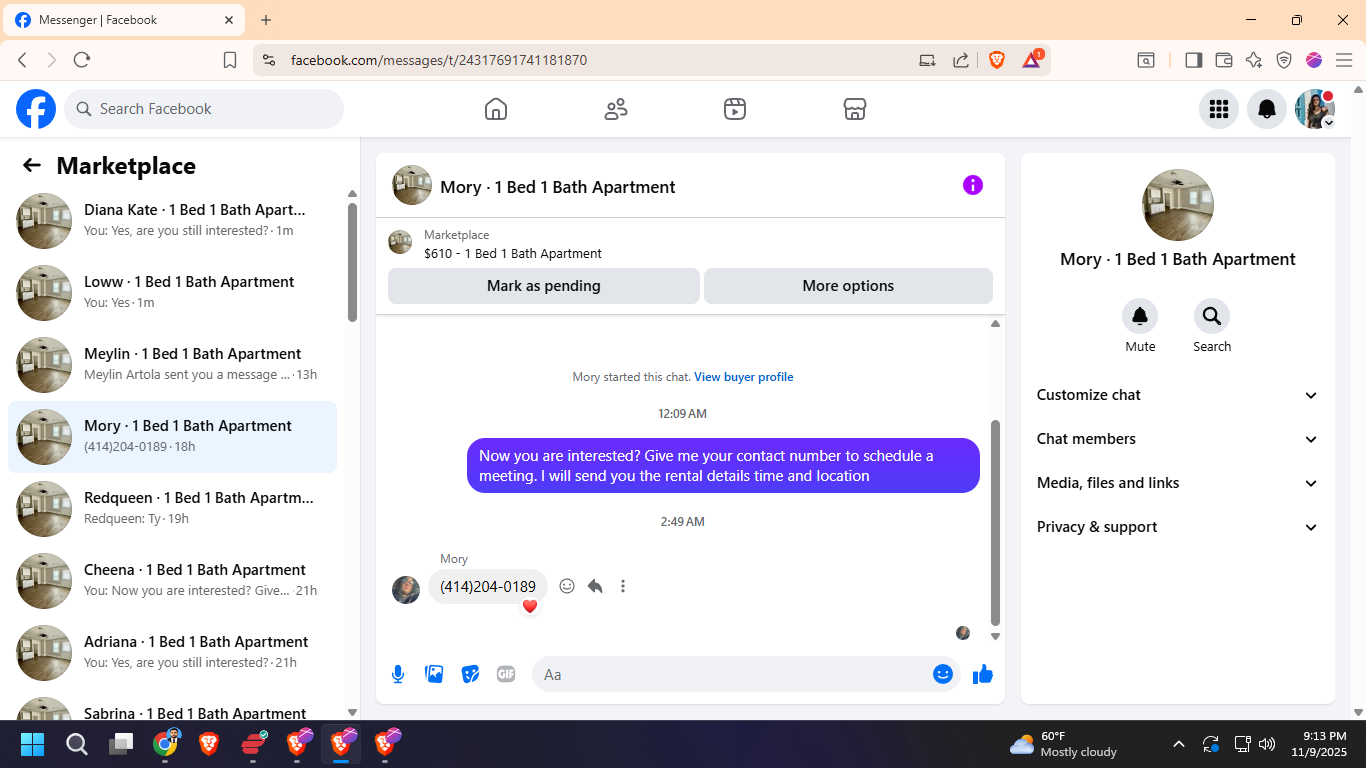1366x768 pixels.
Task: Click Mark as pending button
Action: [x=544, y=286]
